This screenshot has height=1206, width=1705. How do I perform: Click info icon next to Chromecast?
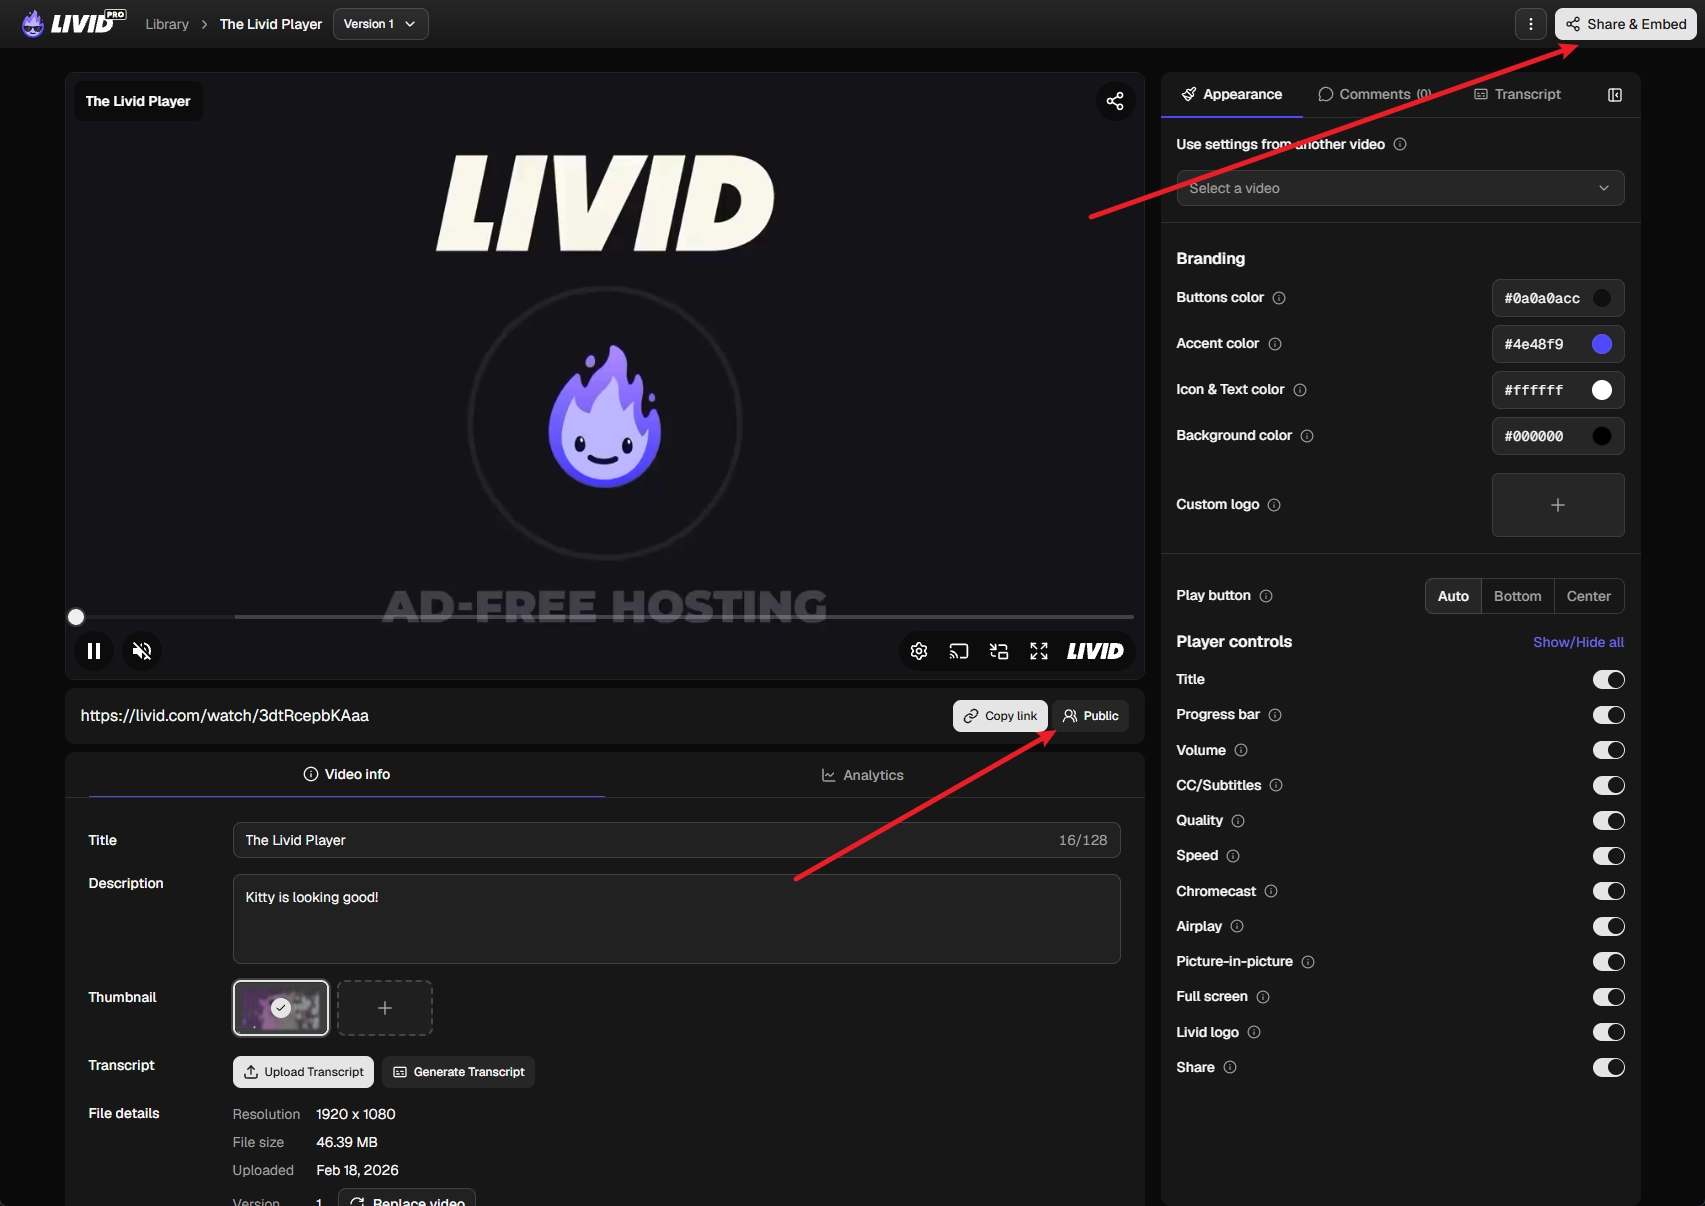(1271, 891)
